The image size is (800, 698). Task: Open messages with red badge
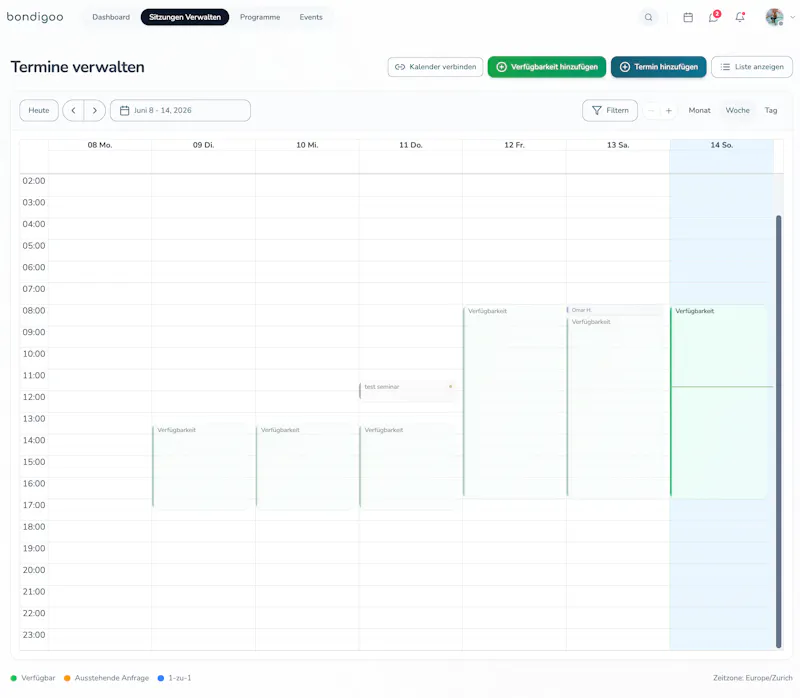tap(713, 17)
